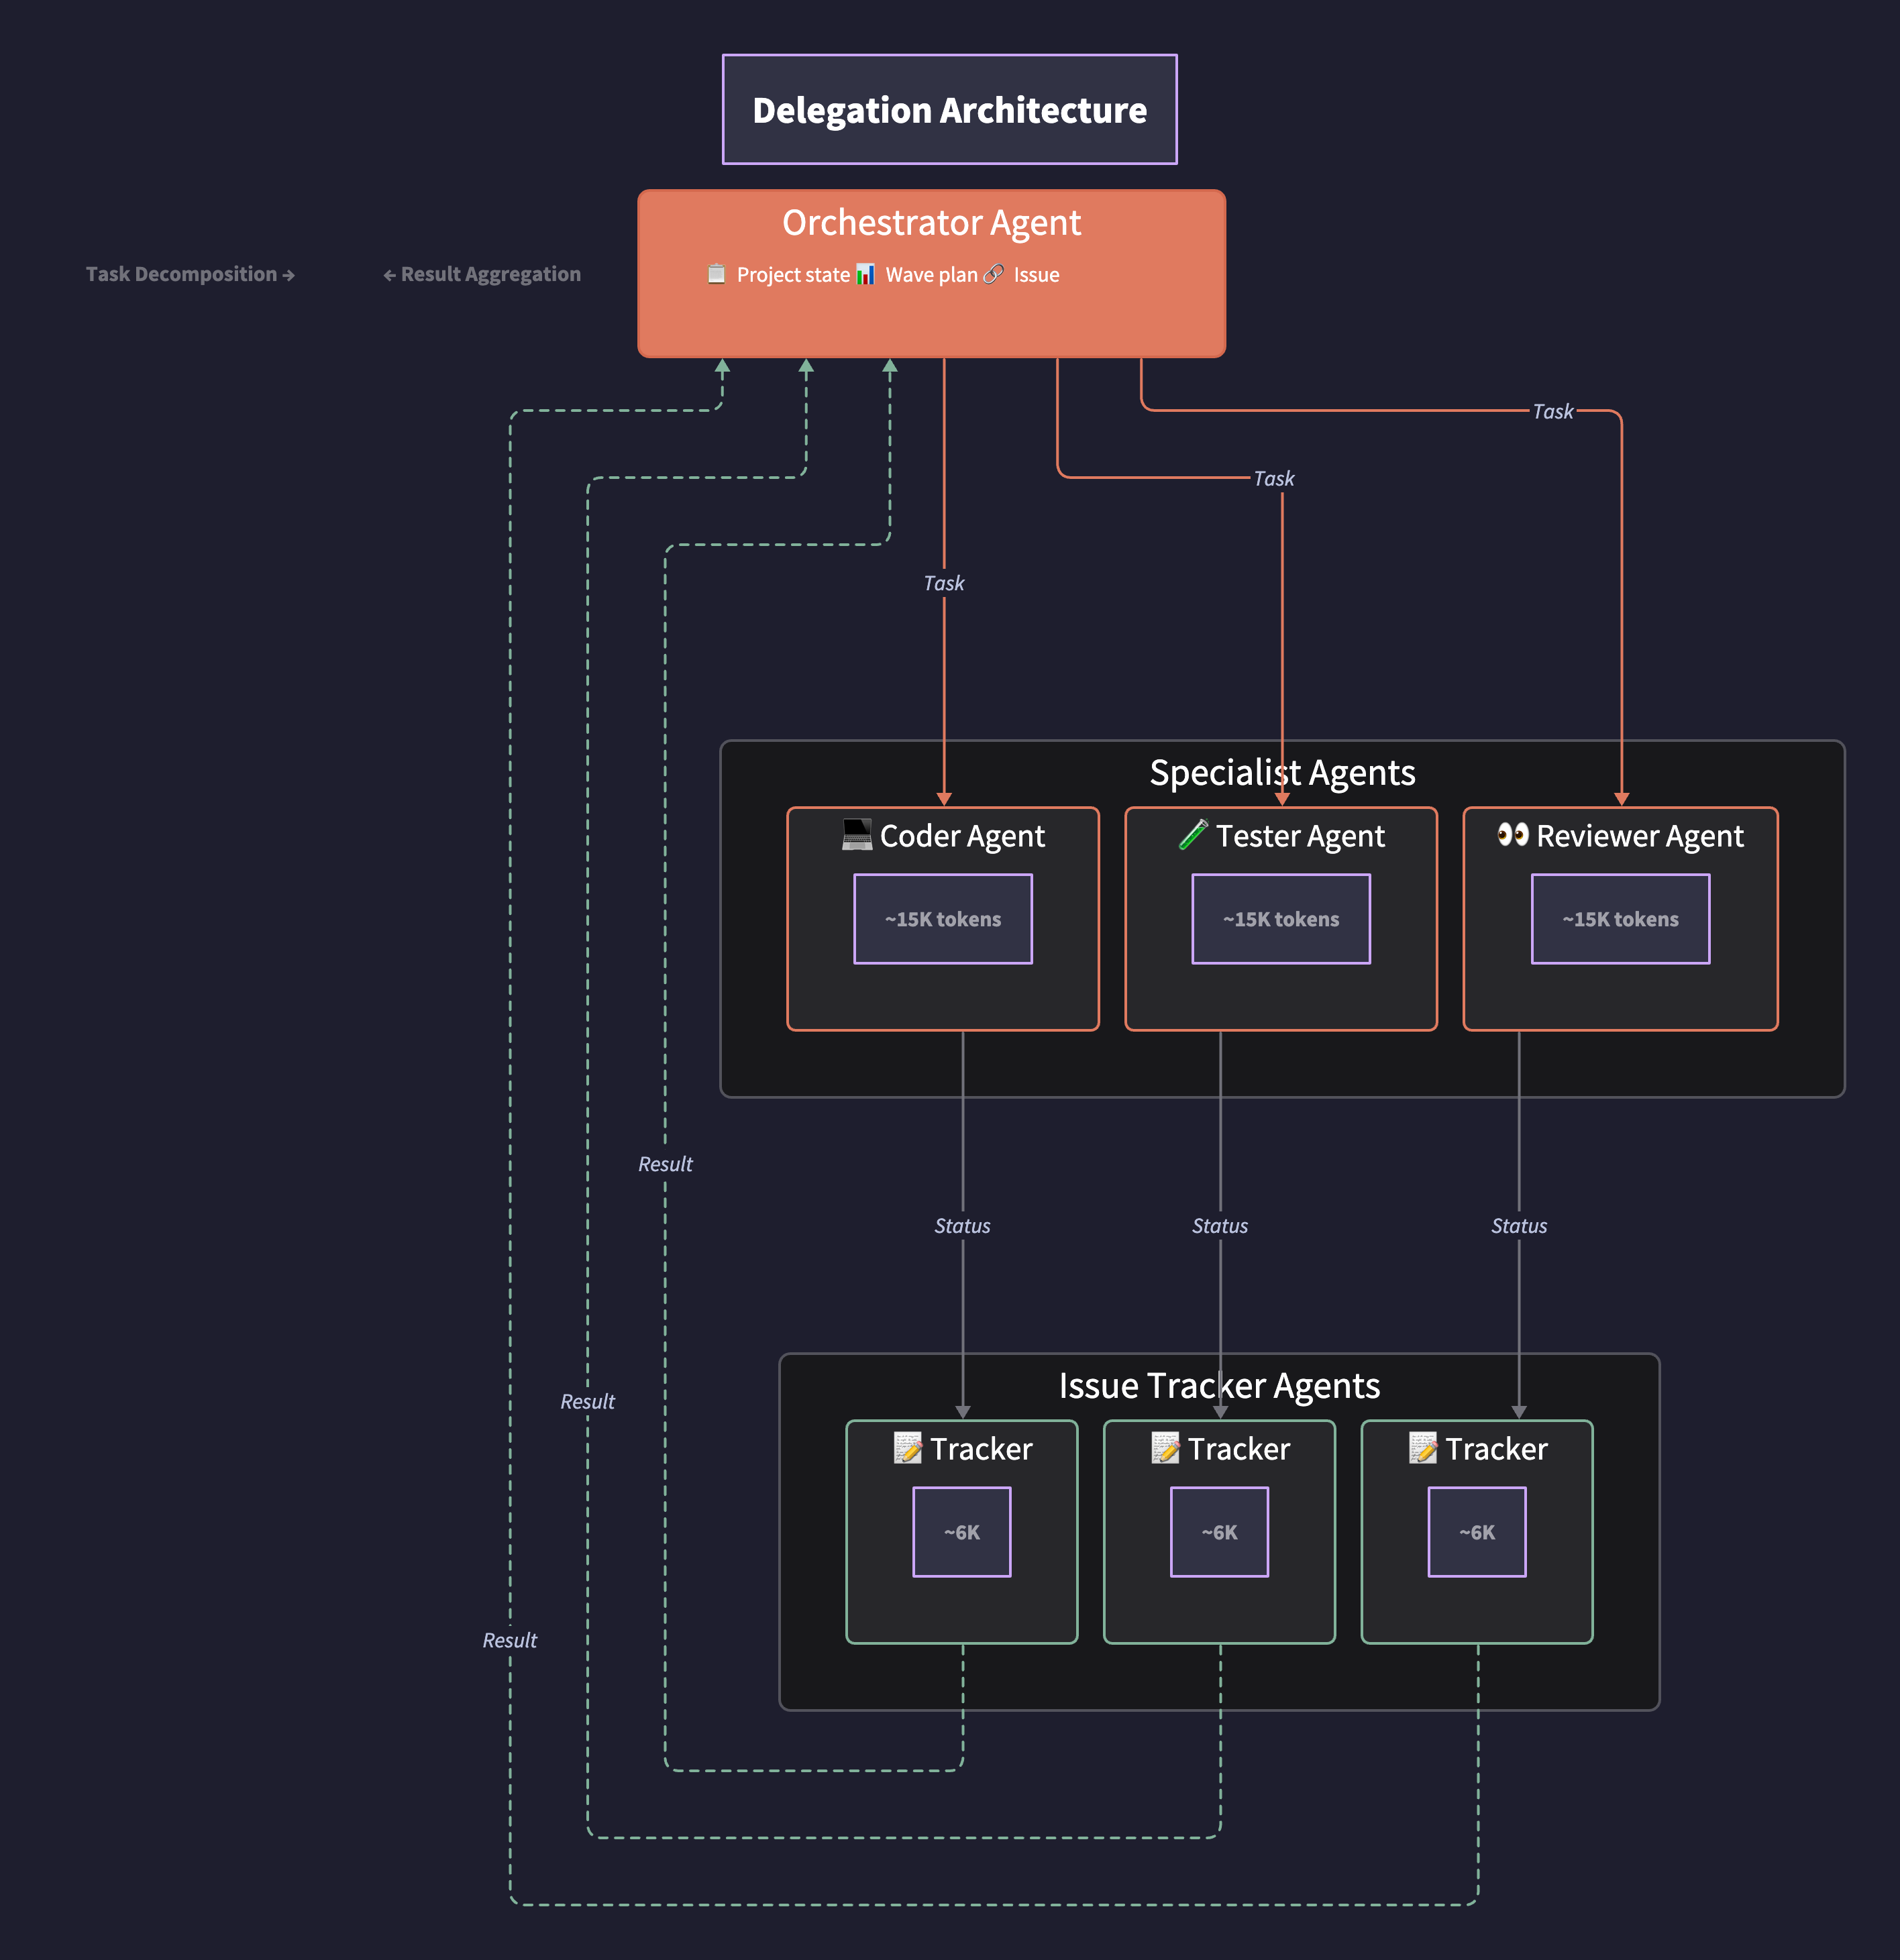Click the Task Decomposition label

coord(189,273)
